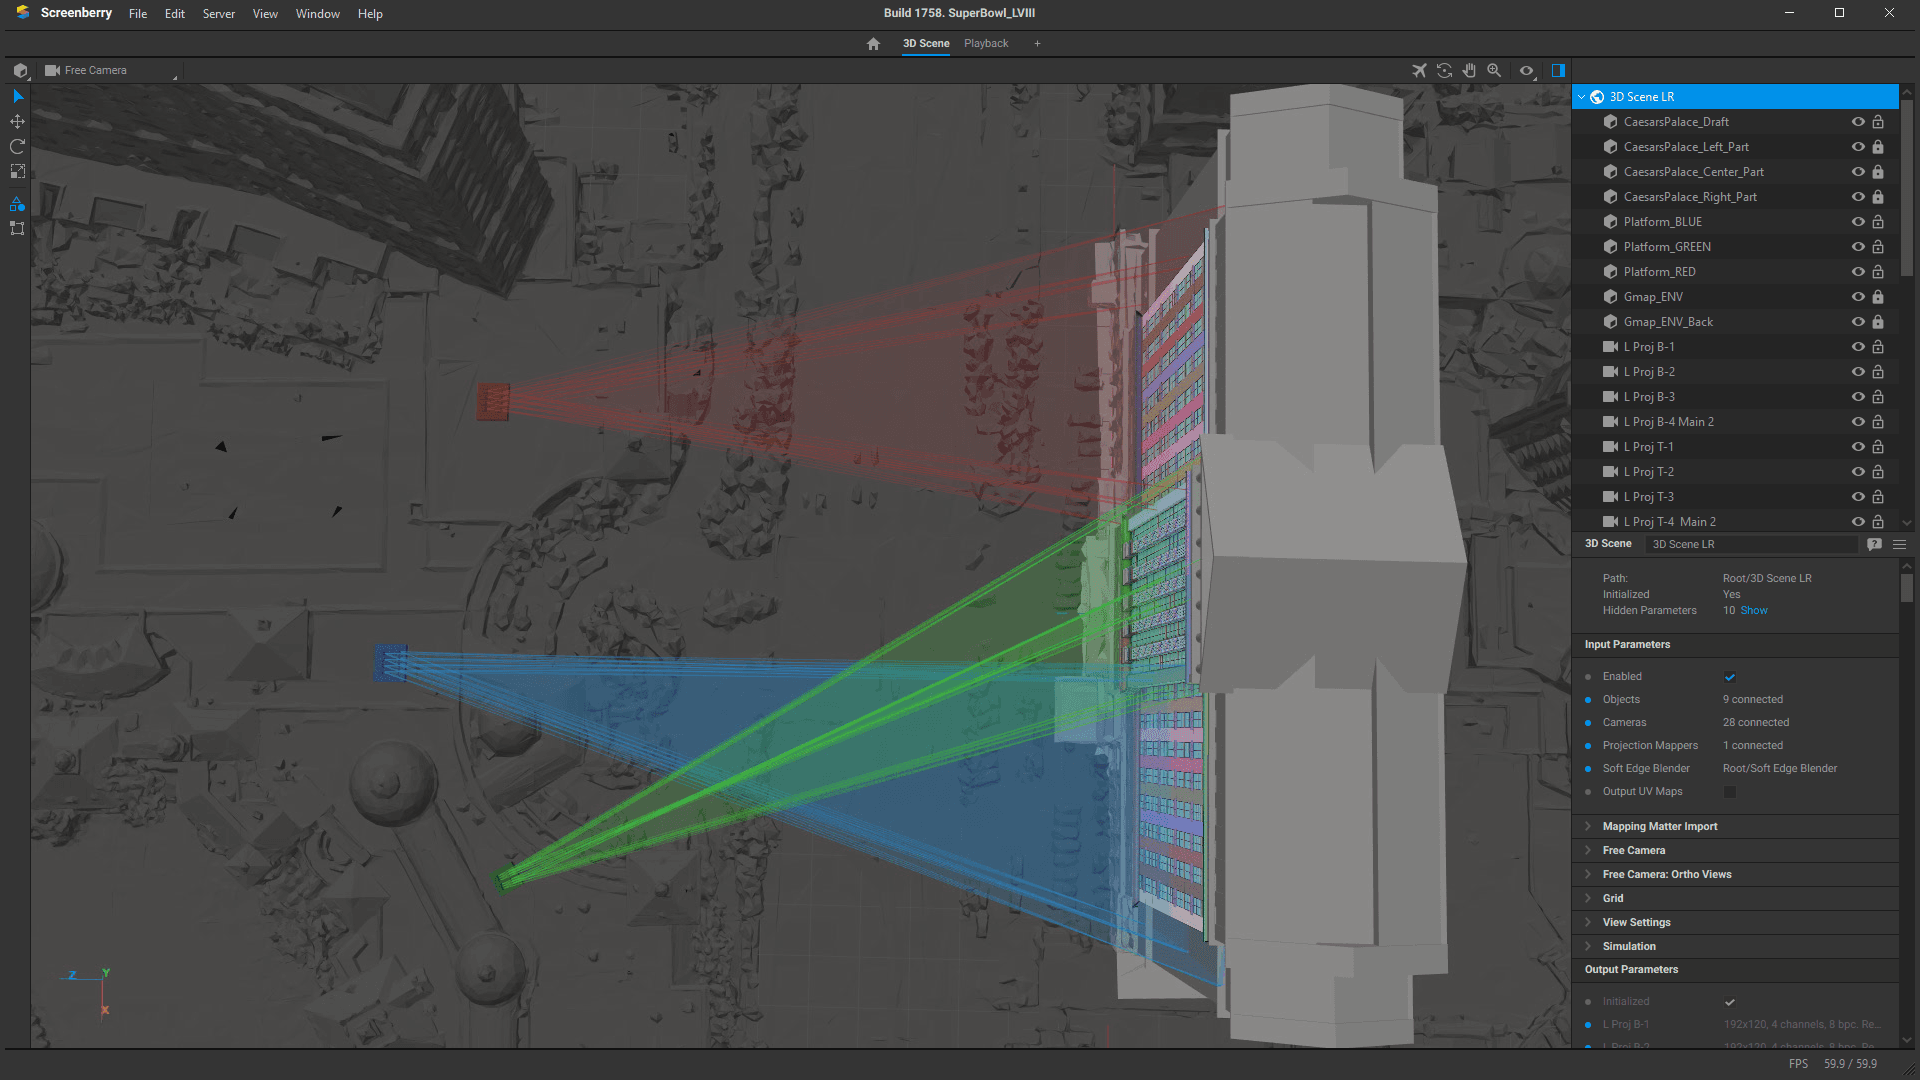This screenshot has height=1080, width=1920.
Task: Click Show next to Hidden Parameters
Action: pos(1755,610)
